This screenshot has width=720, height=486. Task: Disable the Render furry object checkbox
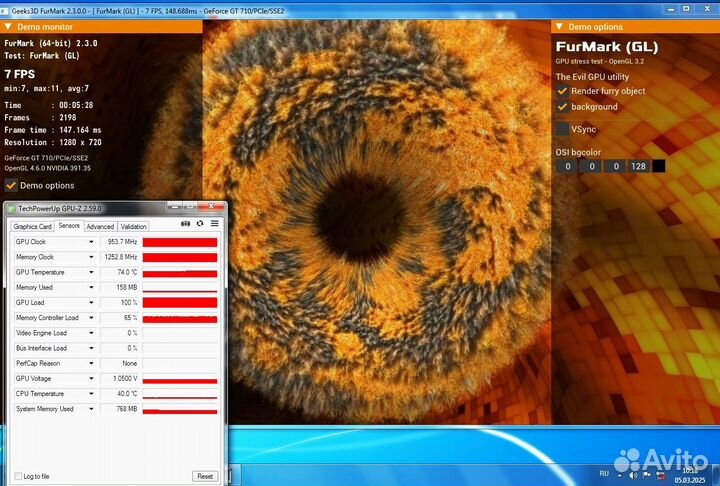(562, 91)
